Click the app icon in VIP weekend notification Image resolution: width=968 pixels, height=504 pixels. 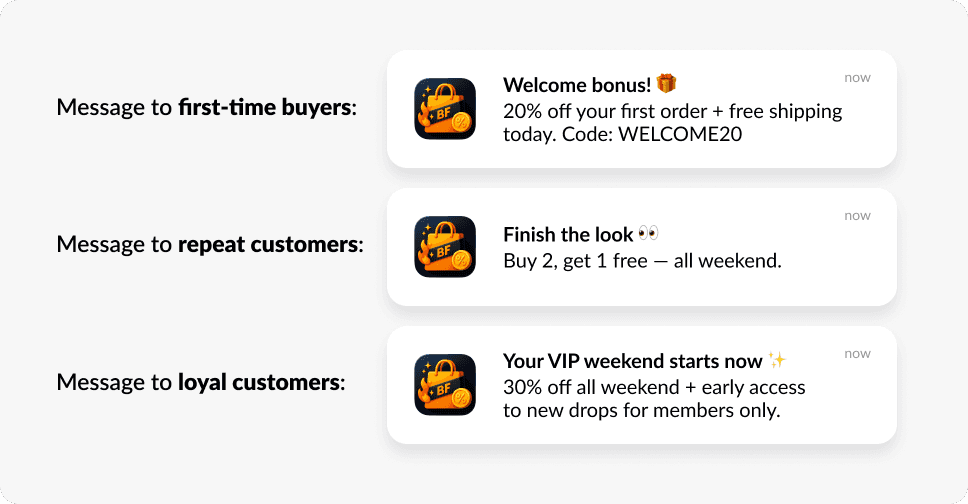(x=445, y=385)
